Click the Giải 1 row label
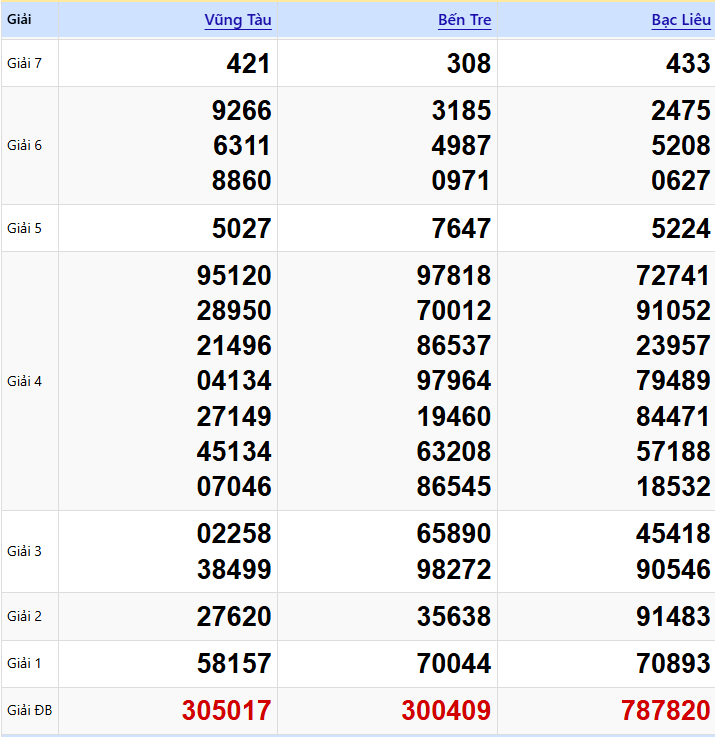 click(x=24, y=663)
